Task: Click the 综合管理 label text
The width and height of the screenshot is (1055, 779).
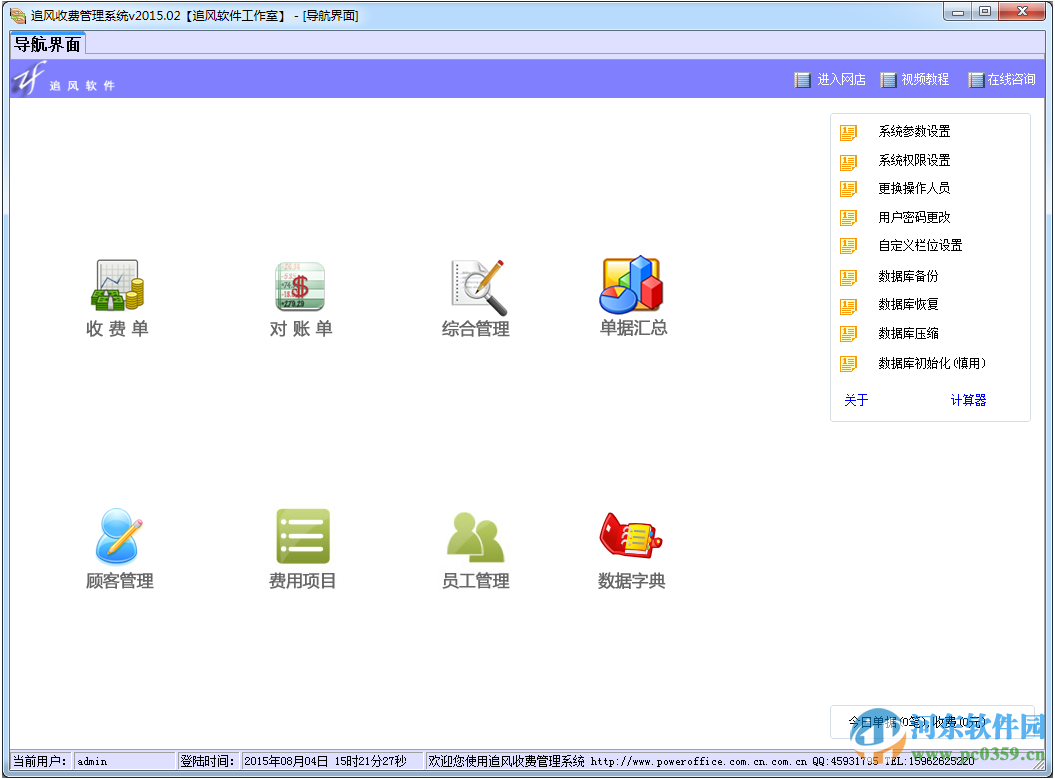Action: pyautogui.click(x=476, y=329)
